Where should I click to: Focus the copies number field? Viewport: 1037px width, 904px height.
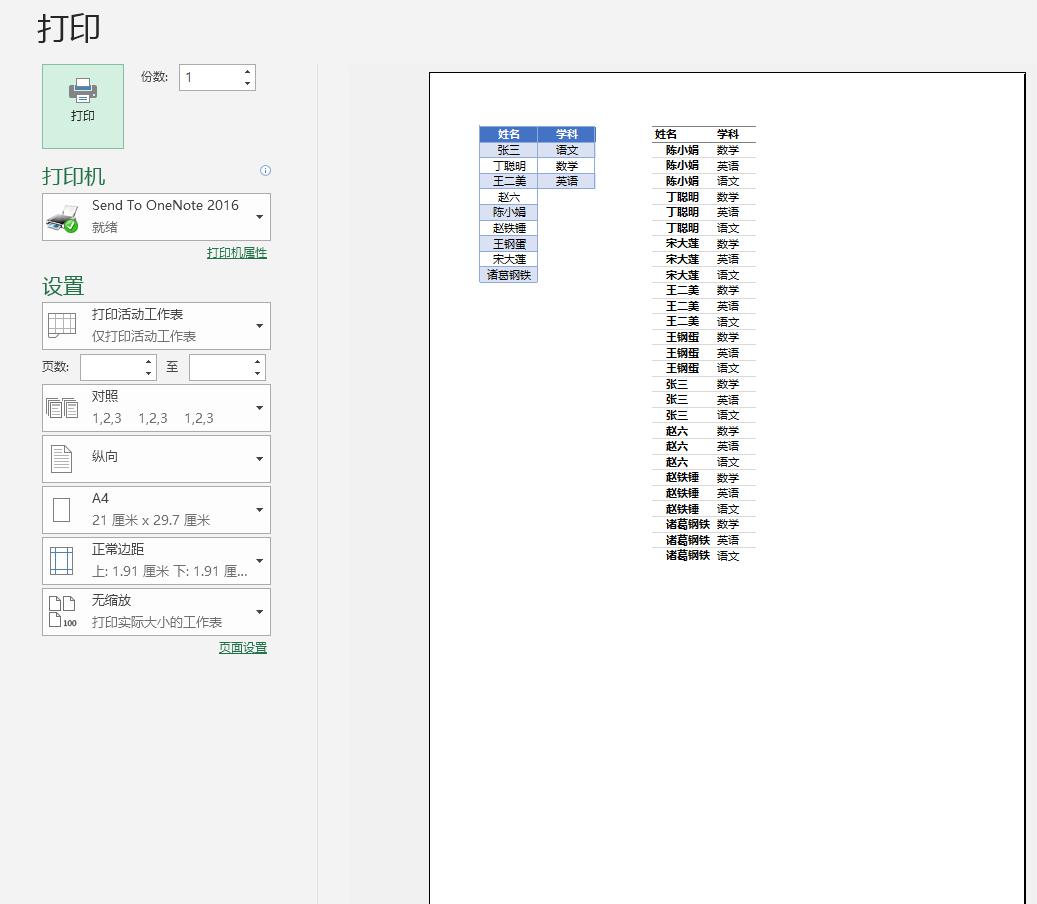210,77
